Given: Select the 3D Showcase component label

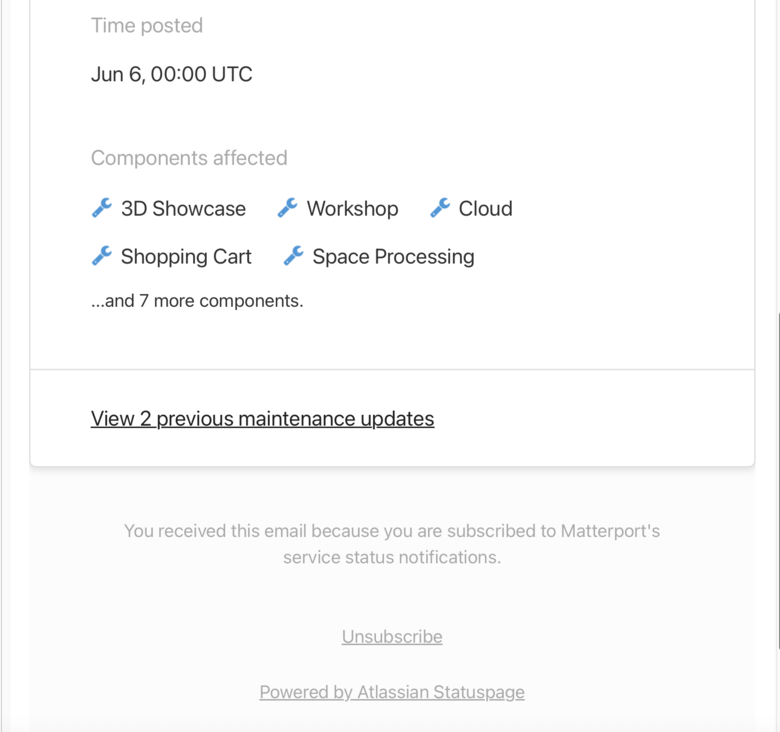Looking at the screenshot, I should pyautogui.click(x=183, y=208).
